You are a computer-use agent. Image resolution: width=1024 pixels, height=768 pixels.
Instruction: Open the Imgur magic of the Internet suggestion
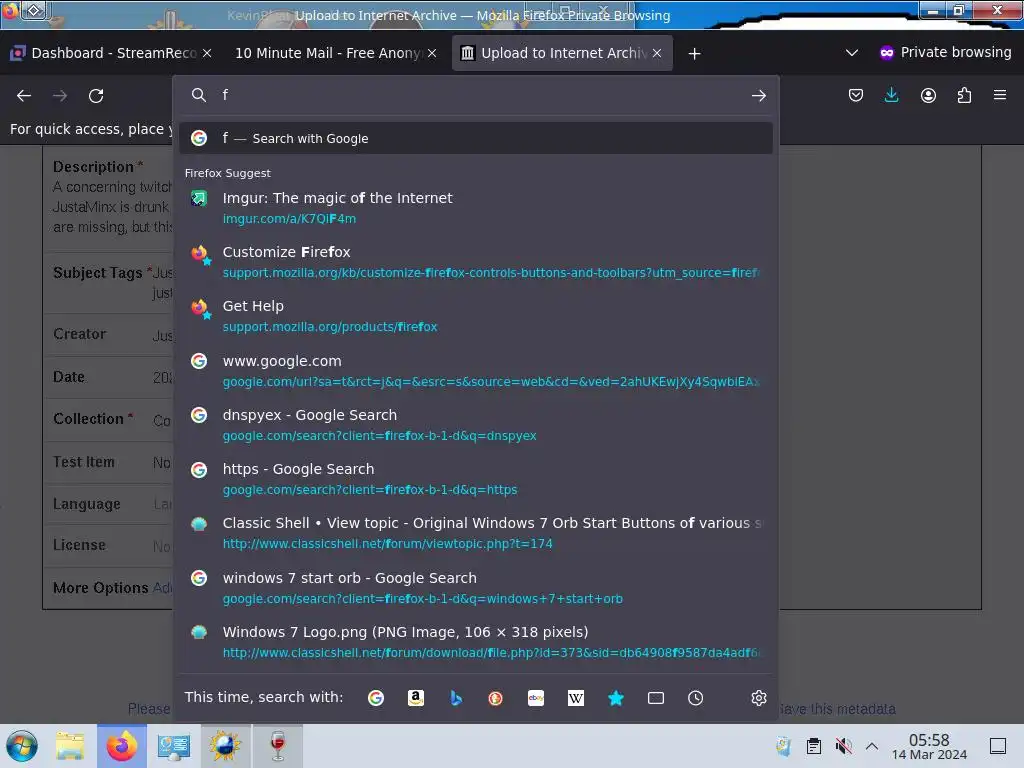[x=476, y=208]
